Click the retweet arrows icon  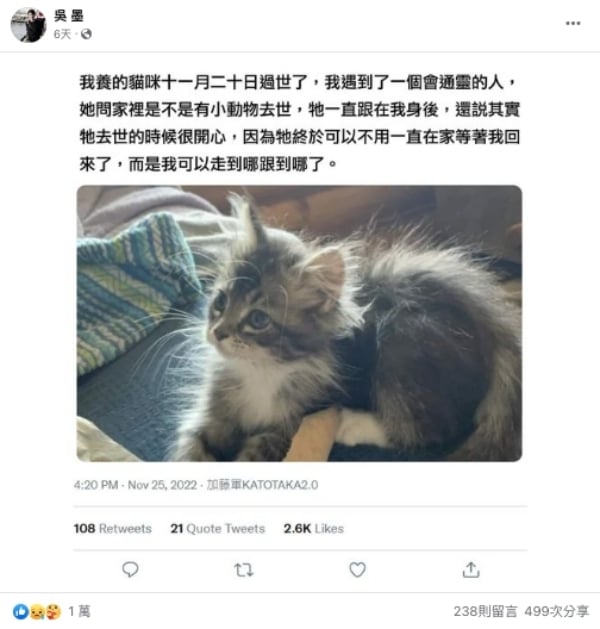coord(243,570)
